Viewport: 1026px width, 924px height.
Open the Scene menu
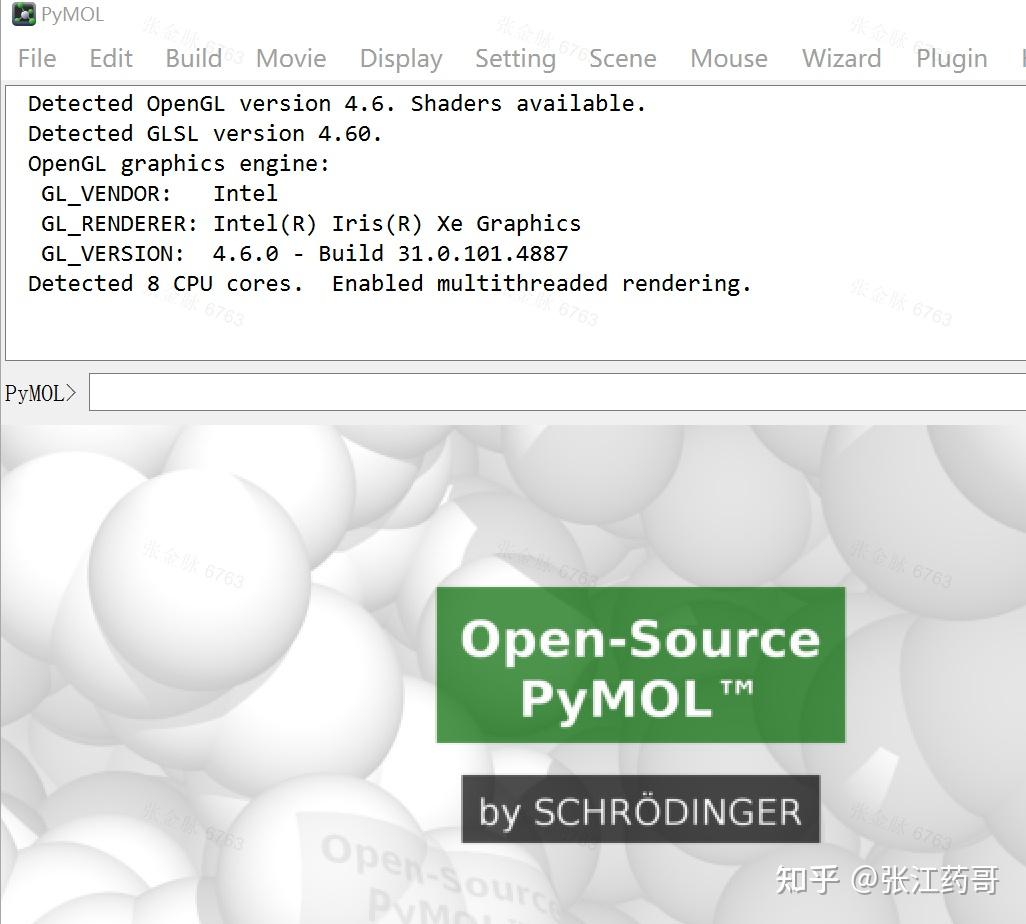point(622,58)
